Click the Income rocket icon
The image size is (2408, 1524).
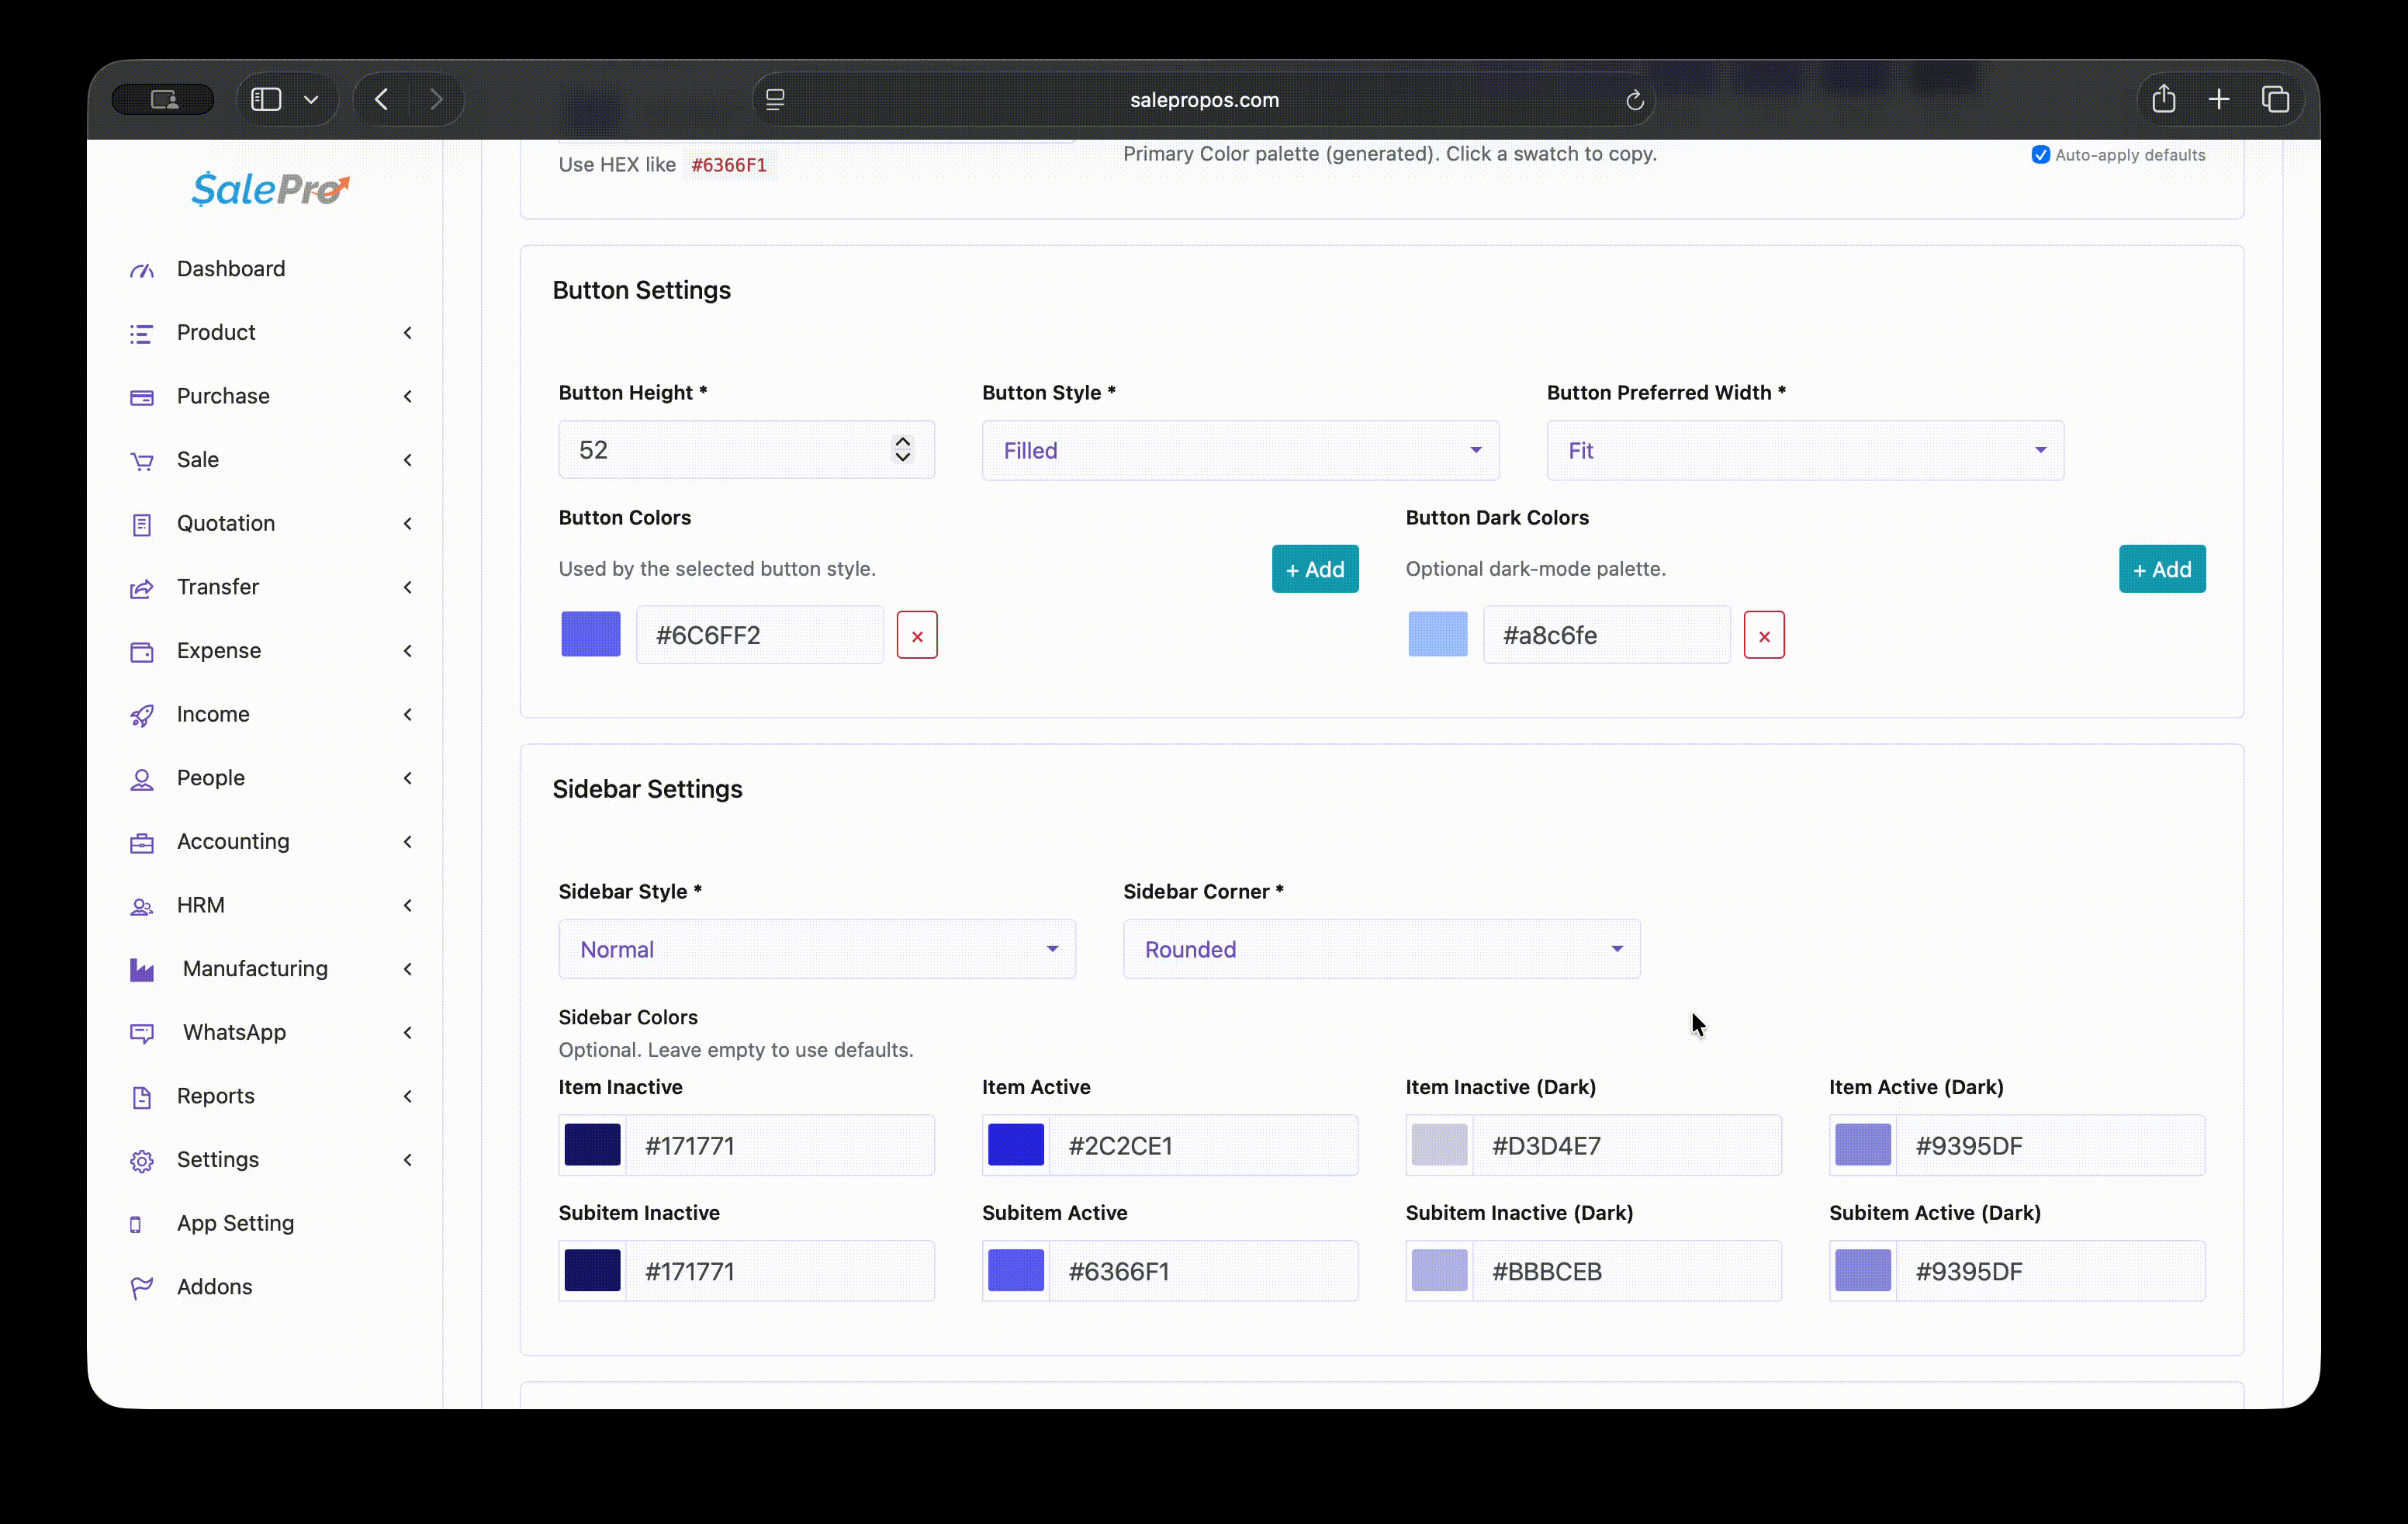click(142, 715)
